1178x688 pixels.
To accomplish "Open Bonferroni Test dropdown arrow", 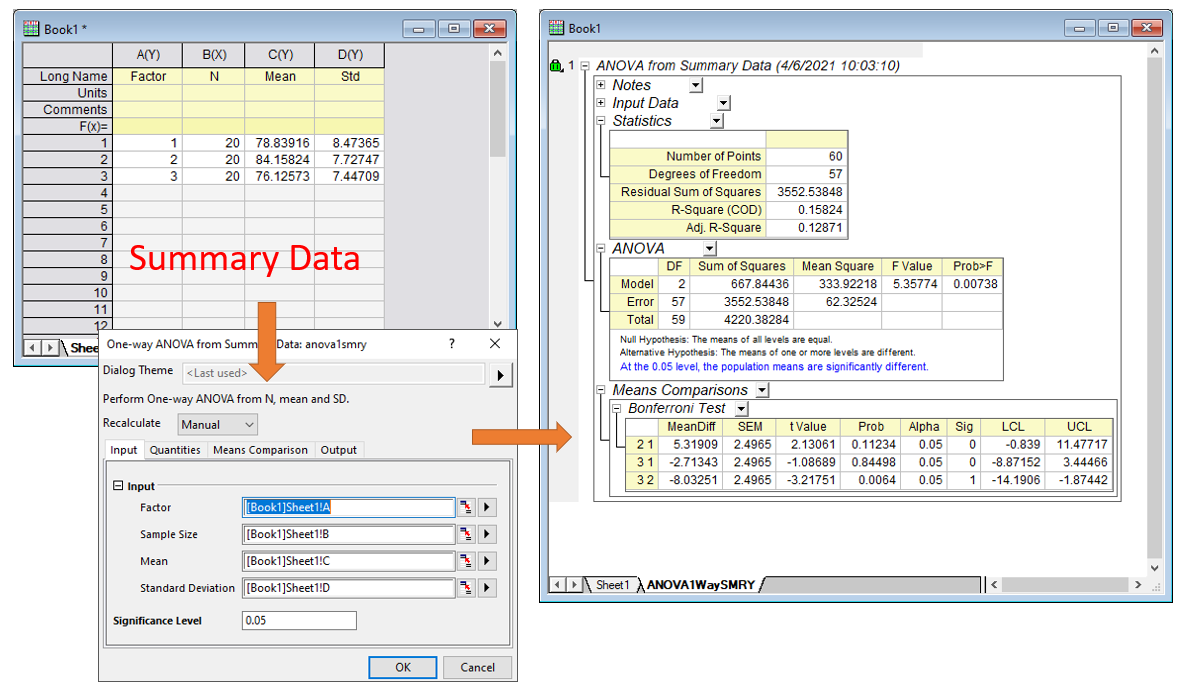I will pos(741,409).
